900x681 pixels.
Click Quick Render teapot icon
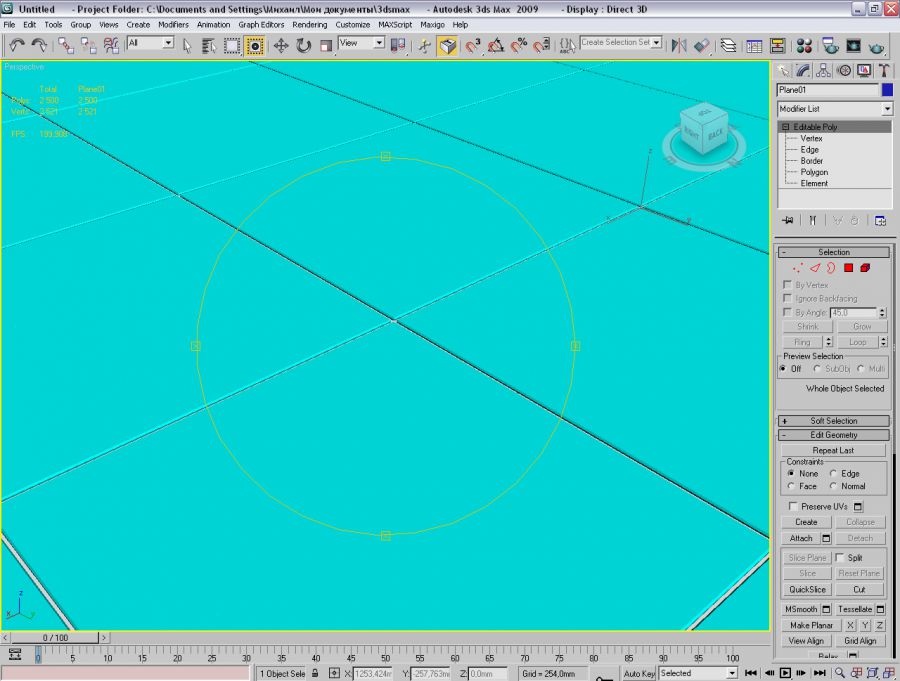coord(876,45)
